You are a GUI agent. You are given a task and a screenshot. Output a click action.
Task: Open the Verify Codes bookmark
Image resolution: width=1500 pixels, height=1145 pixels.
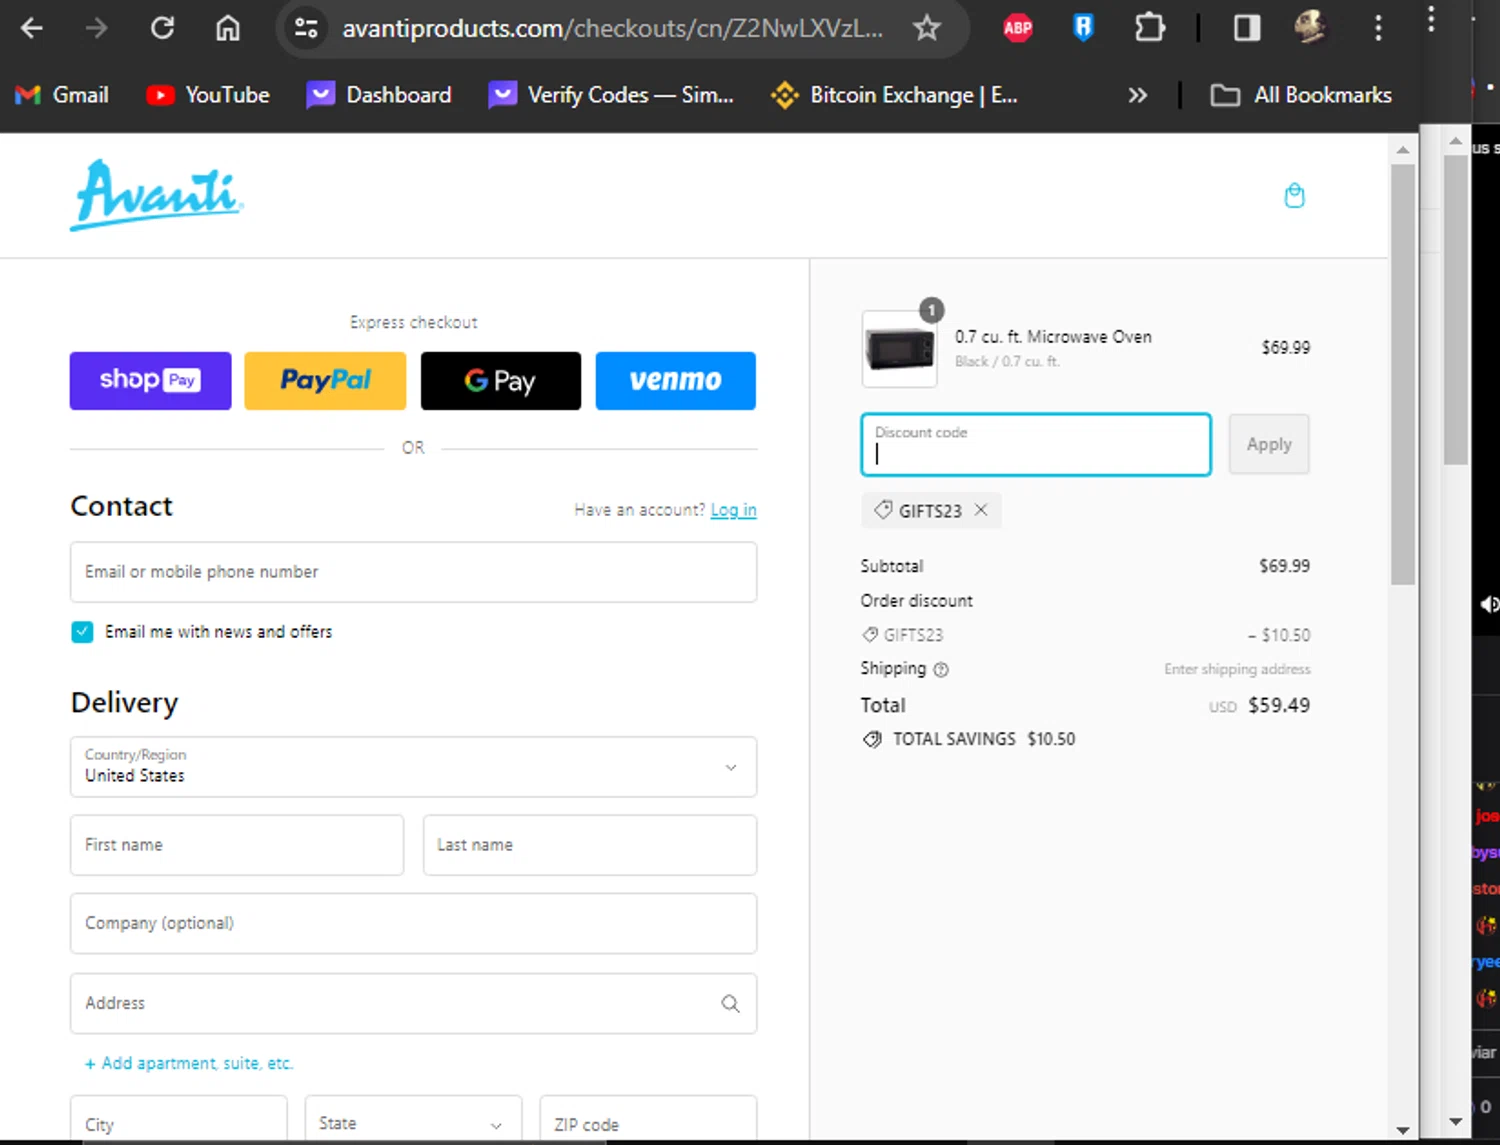[611, 95]
